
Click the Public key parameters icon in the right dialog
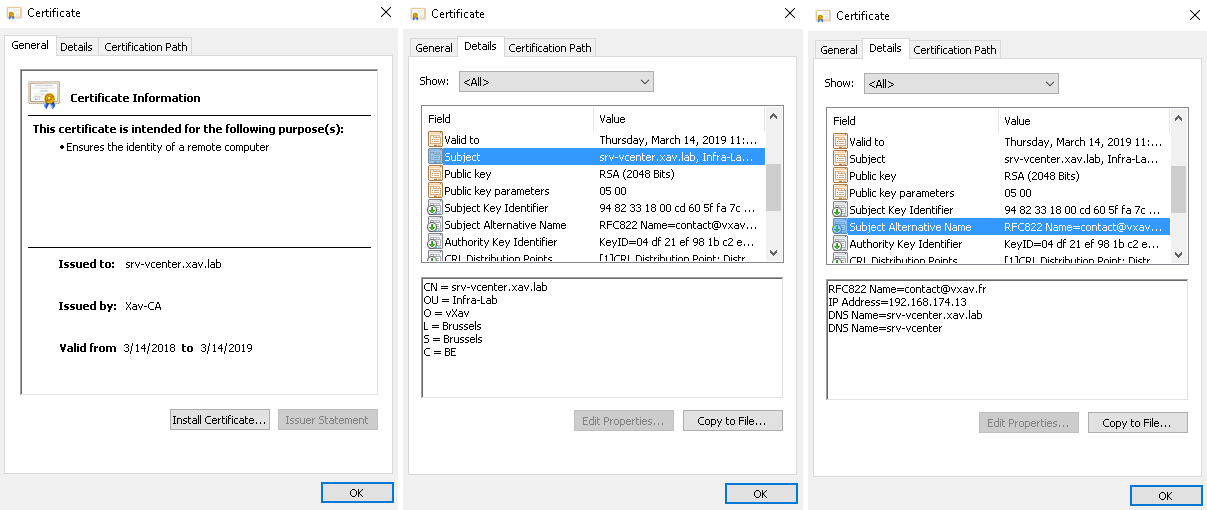pos(840,193)
